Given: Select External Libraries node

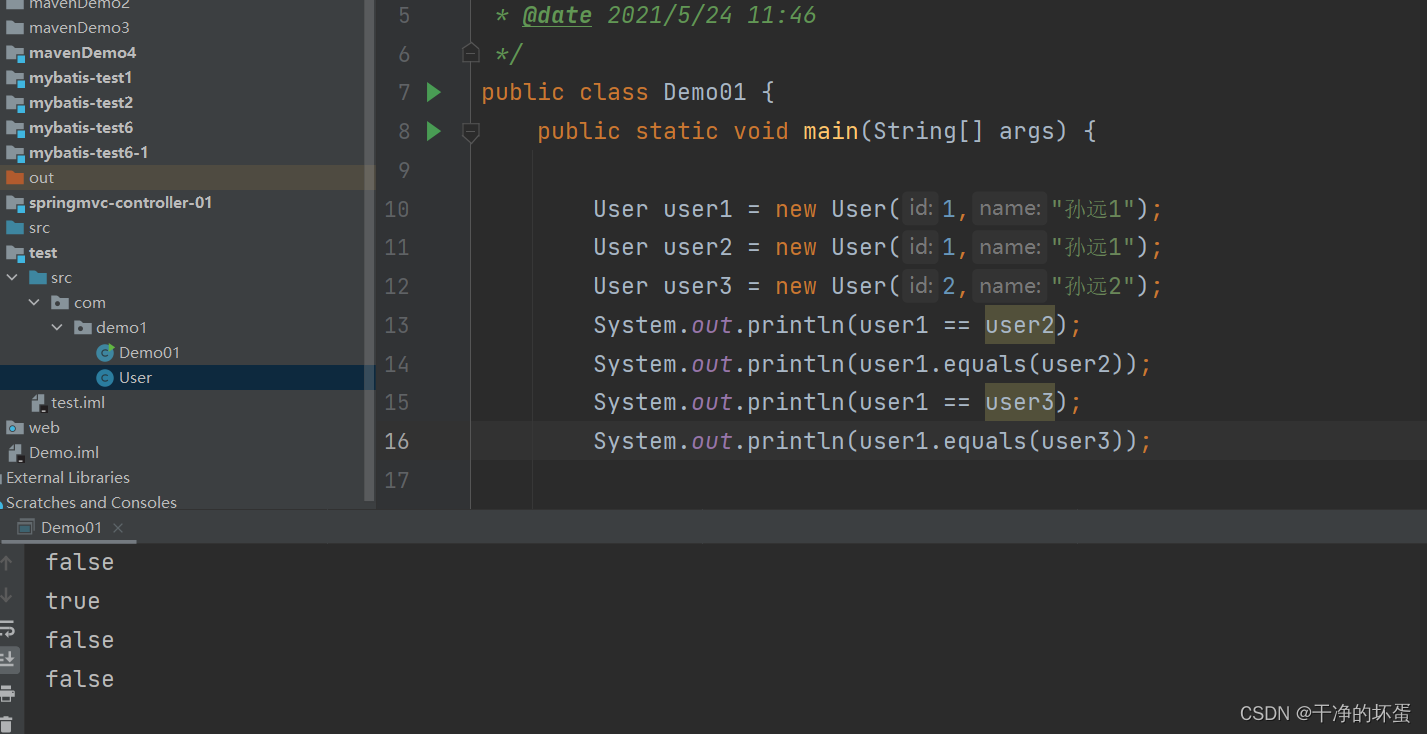Looking at the screenshot, I should tap(68, 478).
